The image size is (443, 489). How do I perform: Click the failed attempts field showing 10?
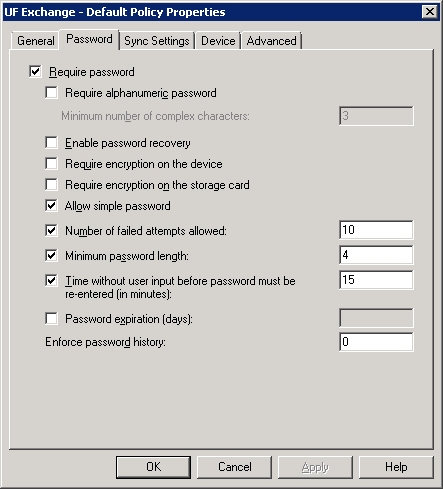(x=376, y=230)
